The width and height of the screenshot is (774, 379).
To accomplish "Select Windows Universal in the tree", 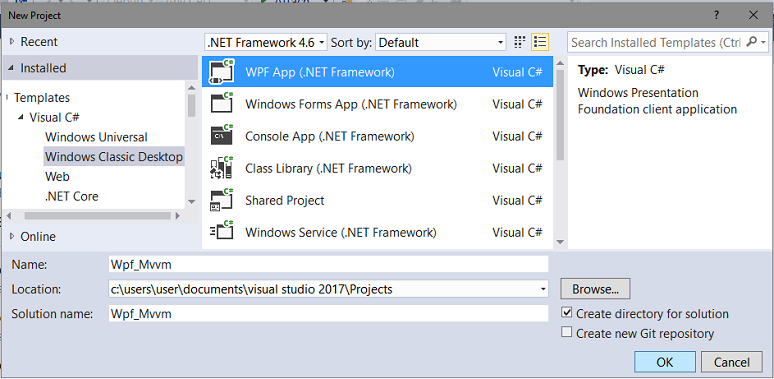I will pyautogui.click(x=96, y=137).
